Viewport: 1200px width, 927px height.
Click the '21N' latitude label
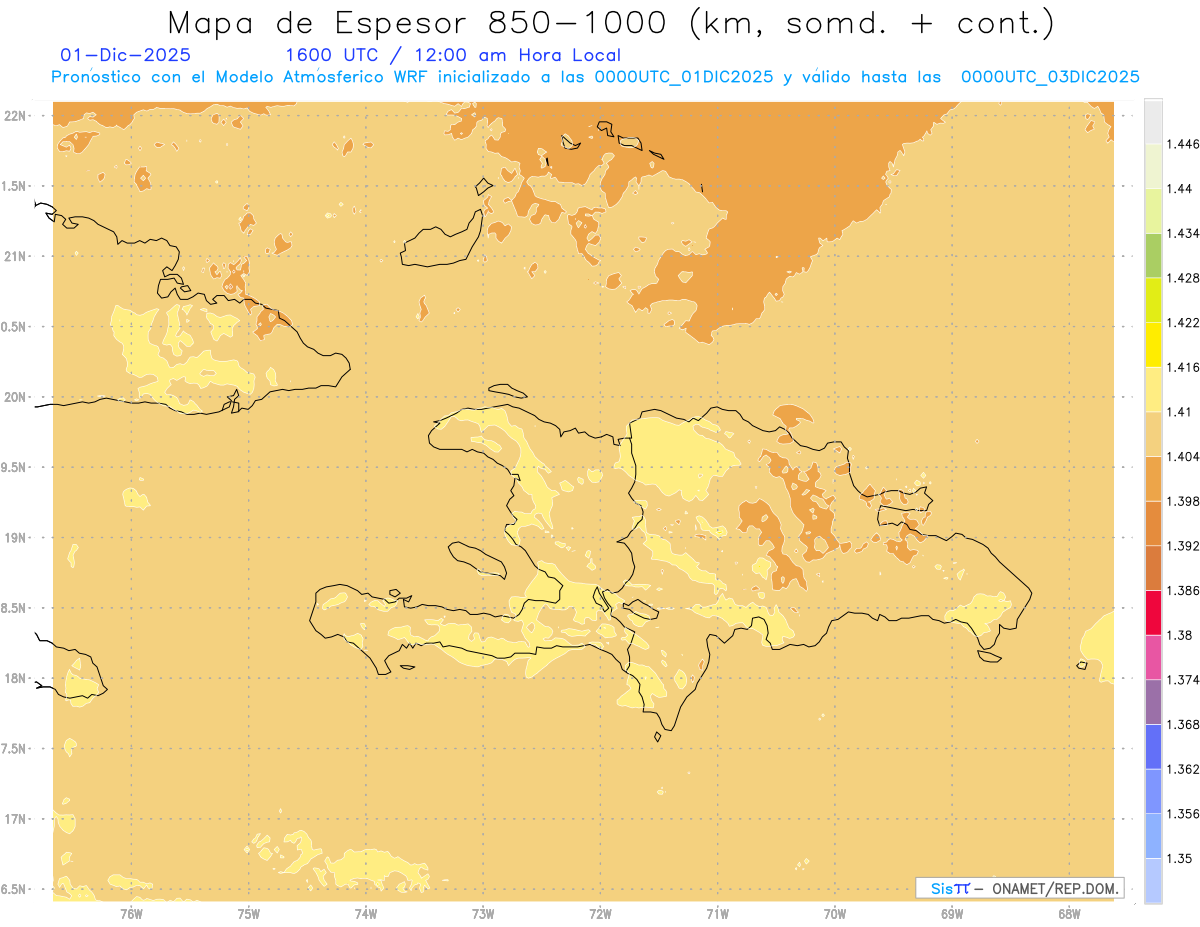pyautogui.click(x=15, y=257)
